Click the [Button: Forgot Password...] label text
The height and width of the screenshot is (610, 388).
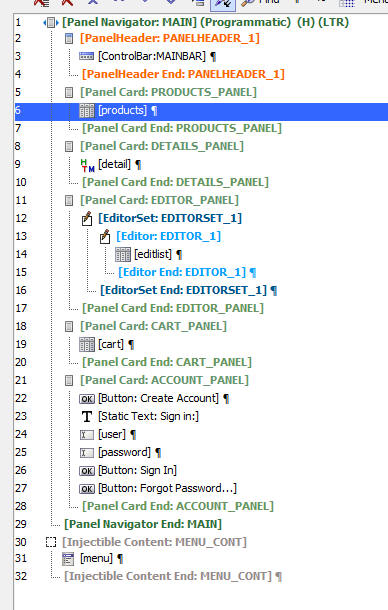click(167, 488)
